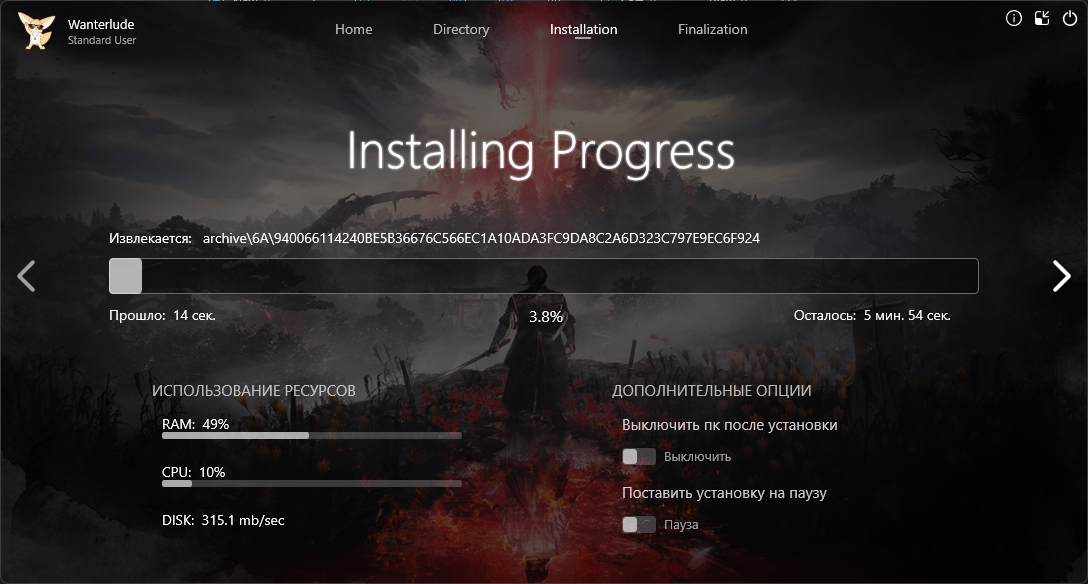The width and height of the screenshot is (1088, 584).
Task: Go to next page with right arrow
Action: [x=1061, y=276]
